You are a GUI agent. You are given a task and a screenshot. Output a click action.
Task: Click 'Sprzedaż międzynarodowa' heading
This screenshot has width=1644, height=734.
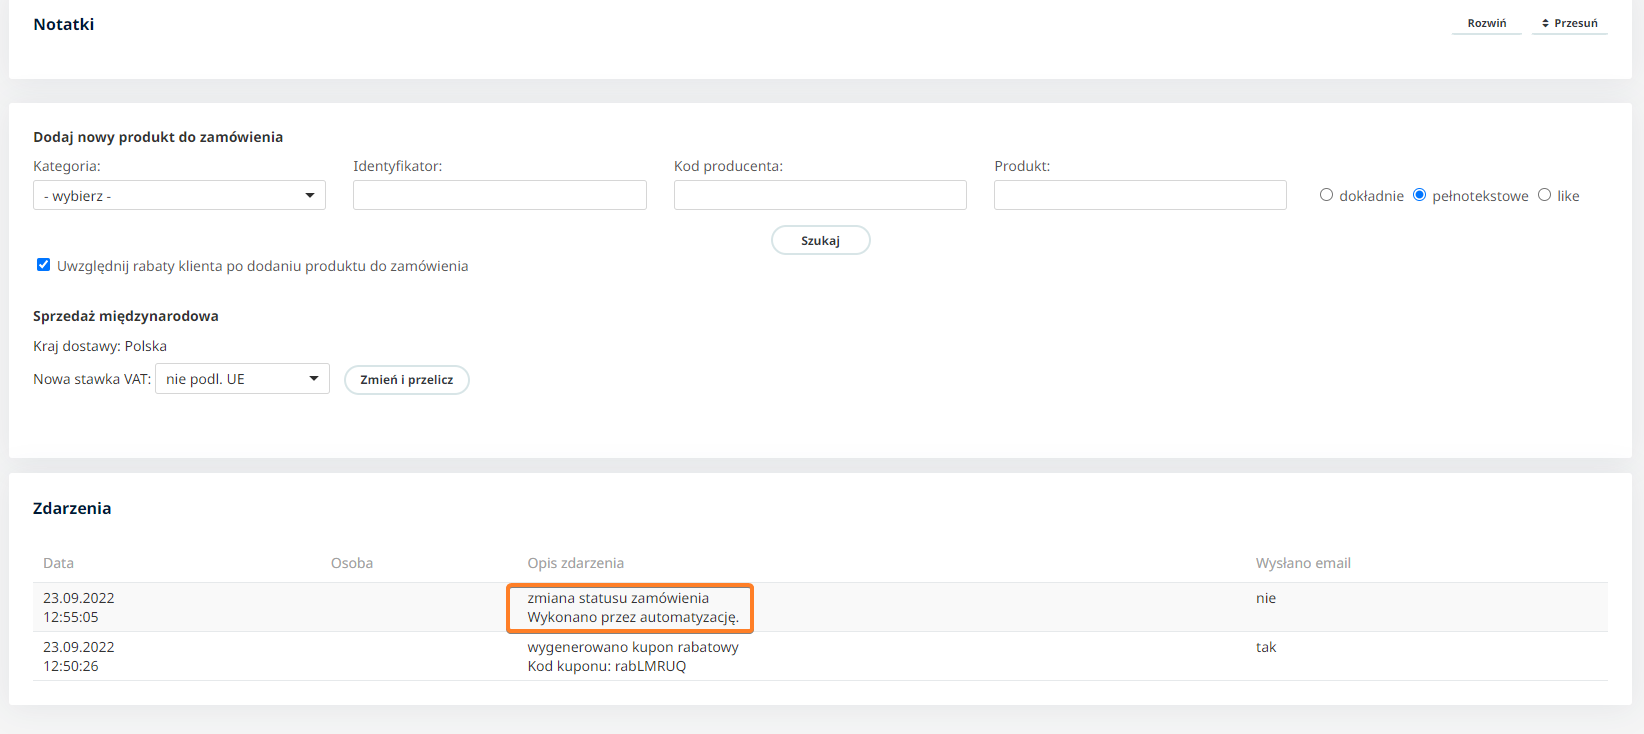[126, 316]
